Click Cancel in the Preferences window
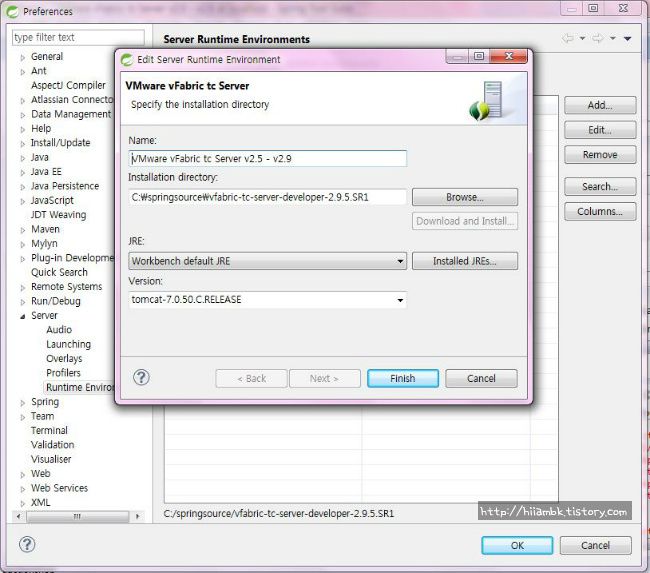The height and width of the screenshot is (573, 650). 595,546
